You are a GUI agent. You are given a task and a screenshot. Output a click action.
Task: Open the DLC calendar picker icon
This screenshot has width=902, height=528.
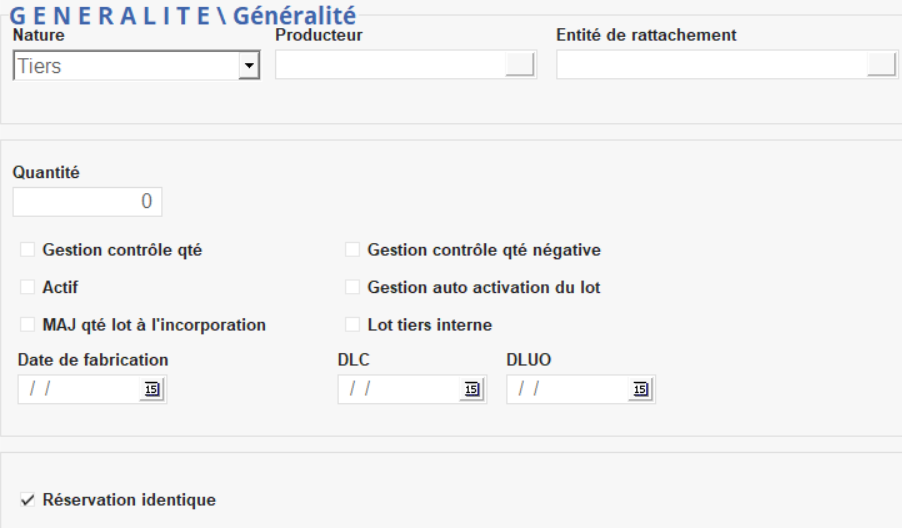[472, 390]
